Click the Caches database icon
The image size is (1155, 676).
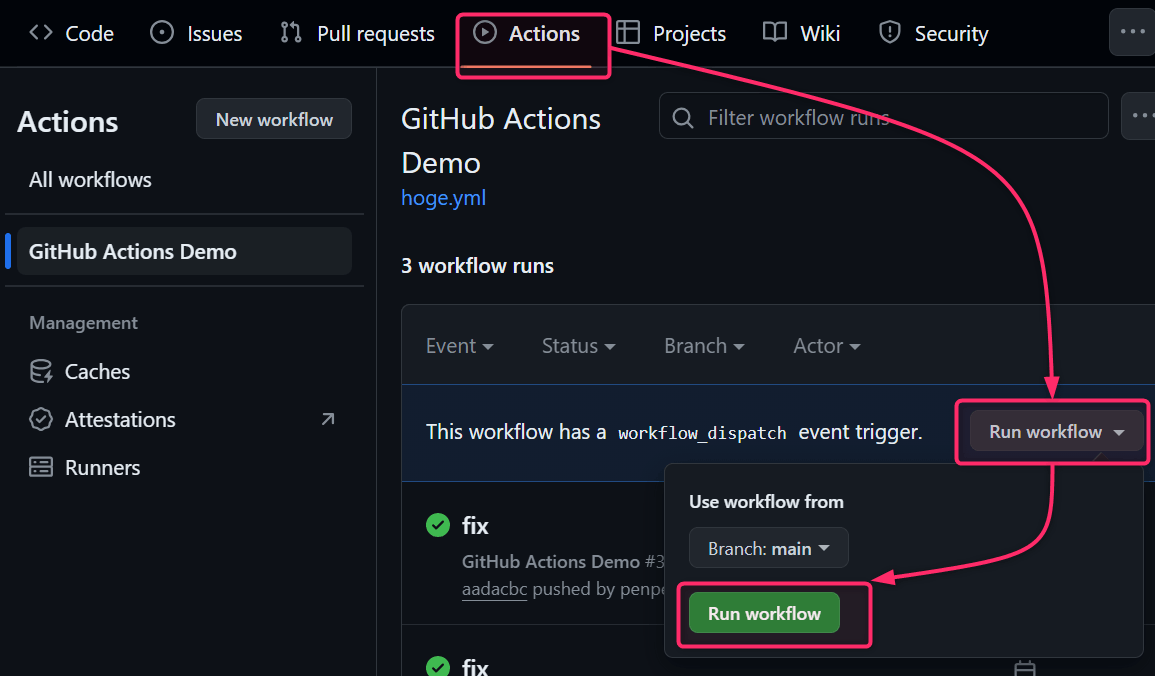tap(41, 372)
